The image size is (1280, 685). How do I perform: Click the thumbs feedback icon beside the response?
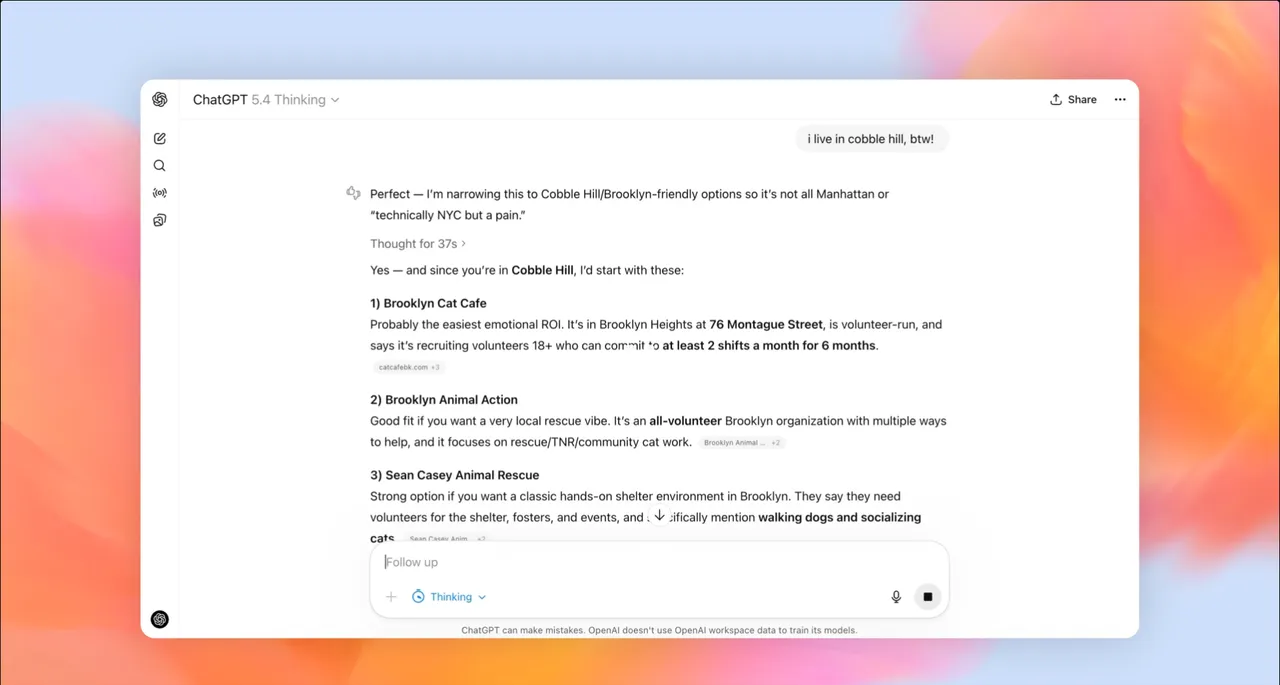[x=353, y=194]
